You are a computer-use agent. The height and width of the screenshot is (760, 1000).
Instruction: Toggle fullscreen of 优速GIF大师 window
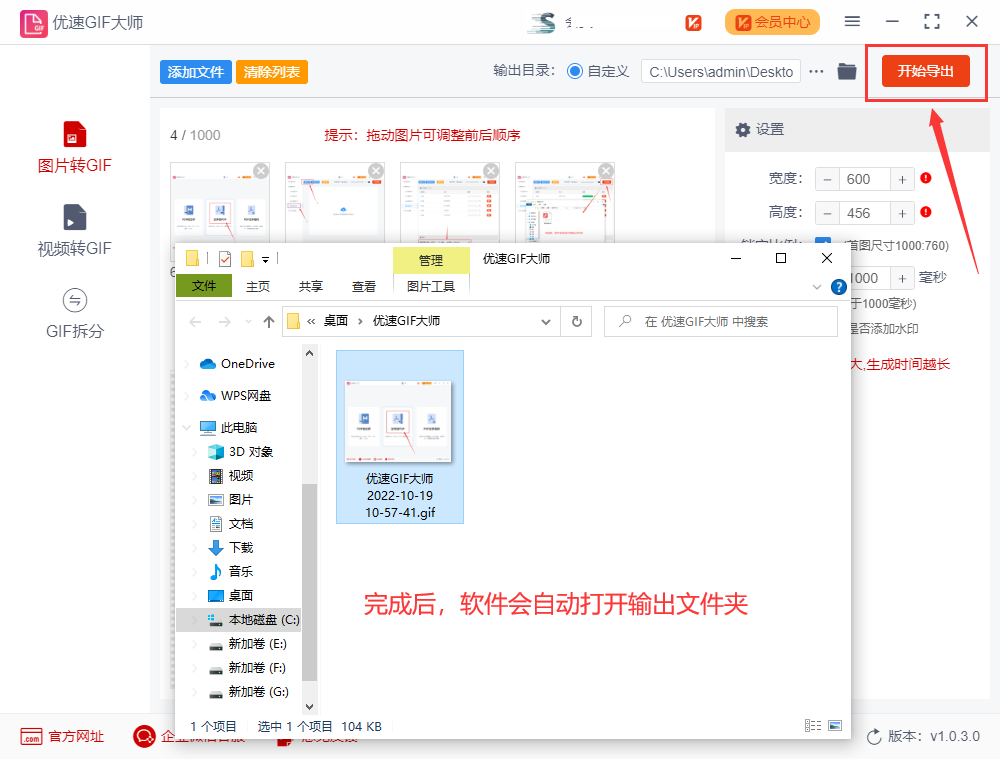point(932,22)
